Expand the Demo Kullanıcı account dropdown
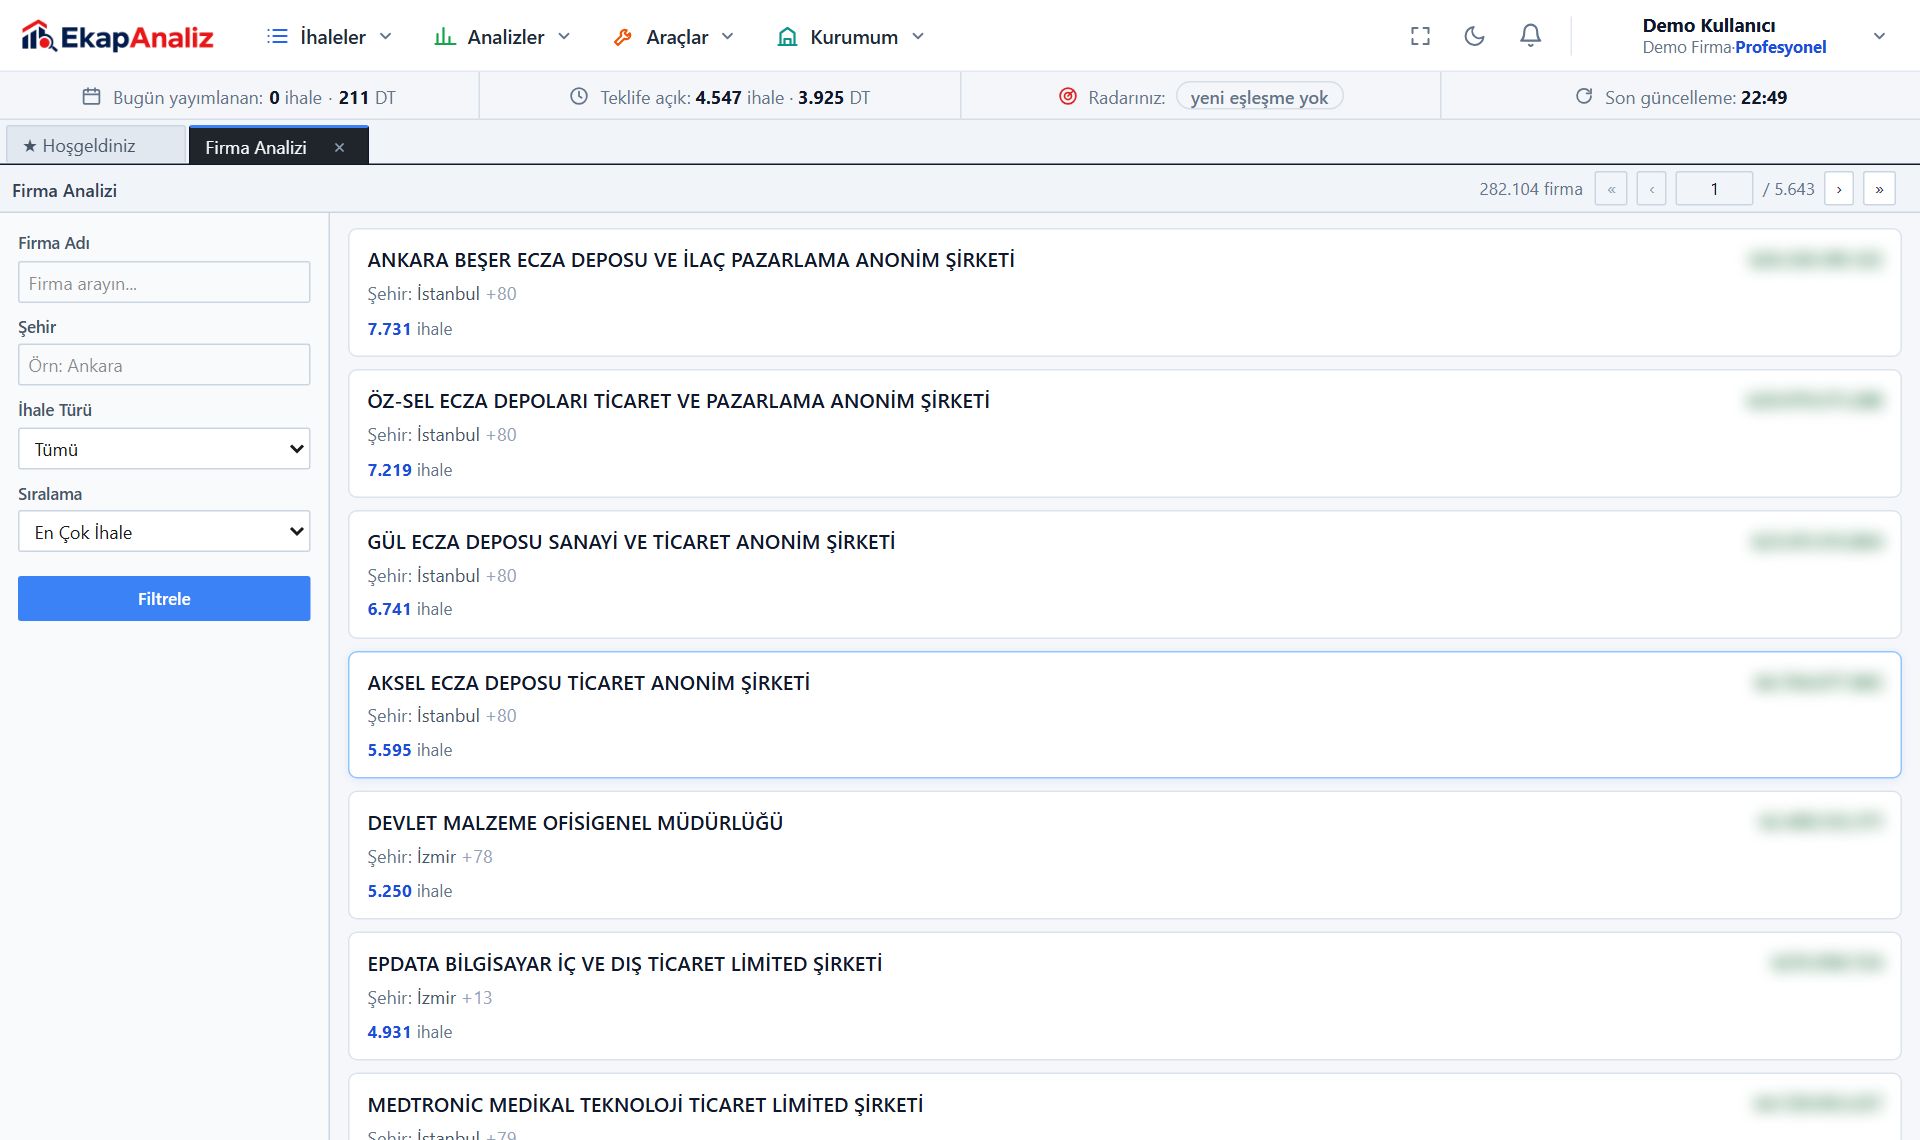 pyautogui.click(x=1879, y=36)
